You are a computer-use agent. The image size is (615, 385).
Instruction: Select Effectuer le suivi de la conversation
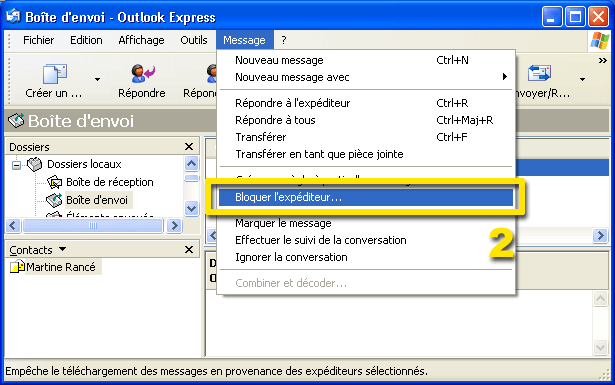pos(366,240)
